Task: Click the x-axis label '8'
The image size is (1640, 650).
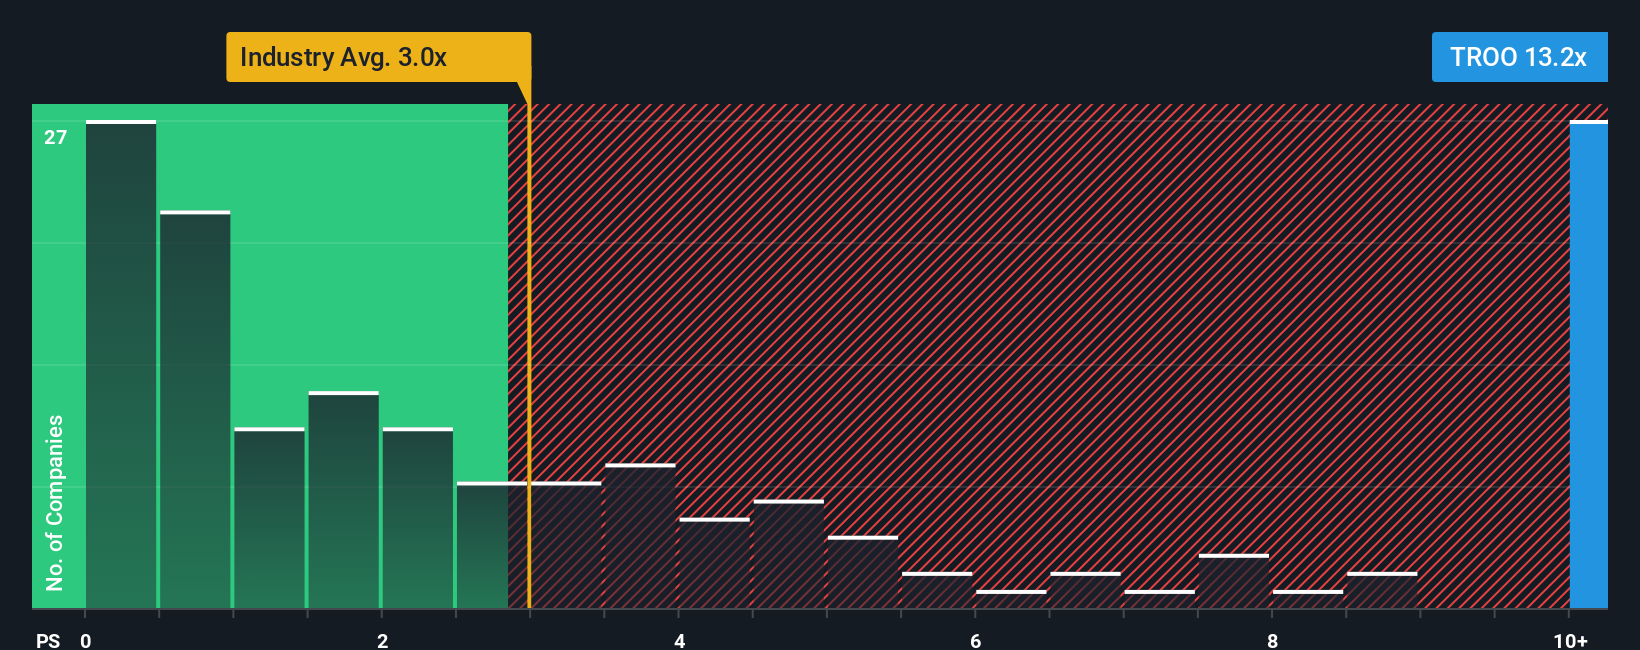Action: coord(1272,640)
